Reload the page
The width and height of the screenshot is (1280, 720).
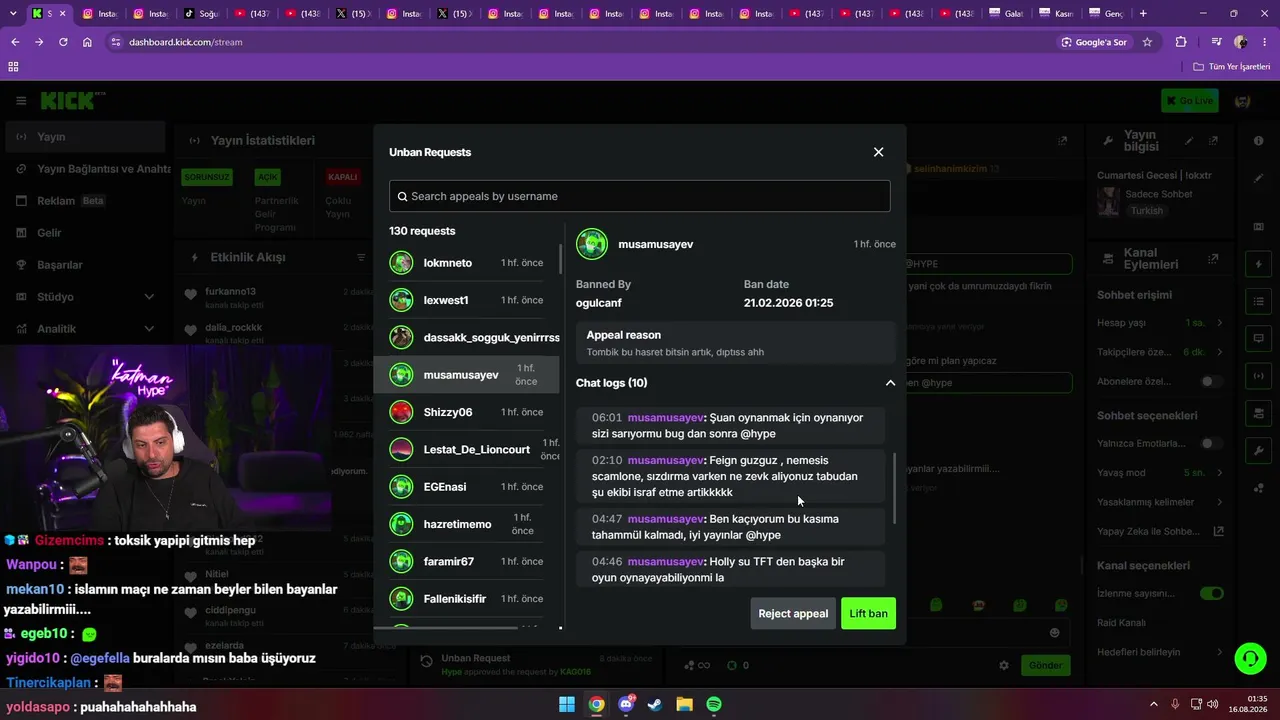click(63, 42)
